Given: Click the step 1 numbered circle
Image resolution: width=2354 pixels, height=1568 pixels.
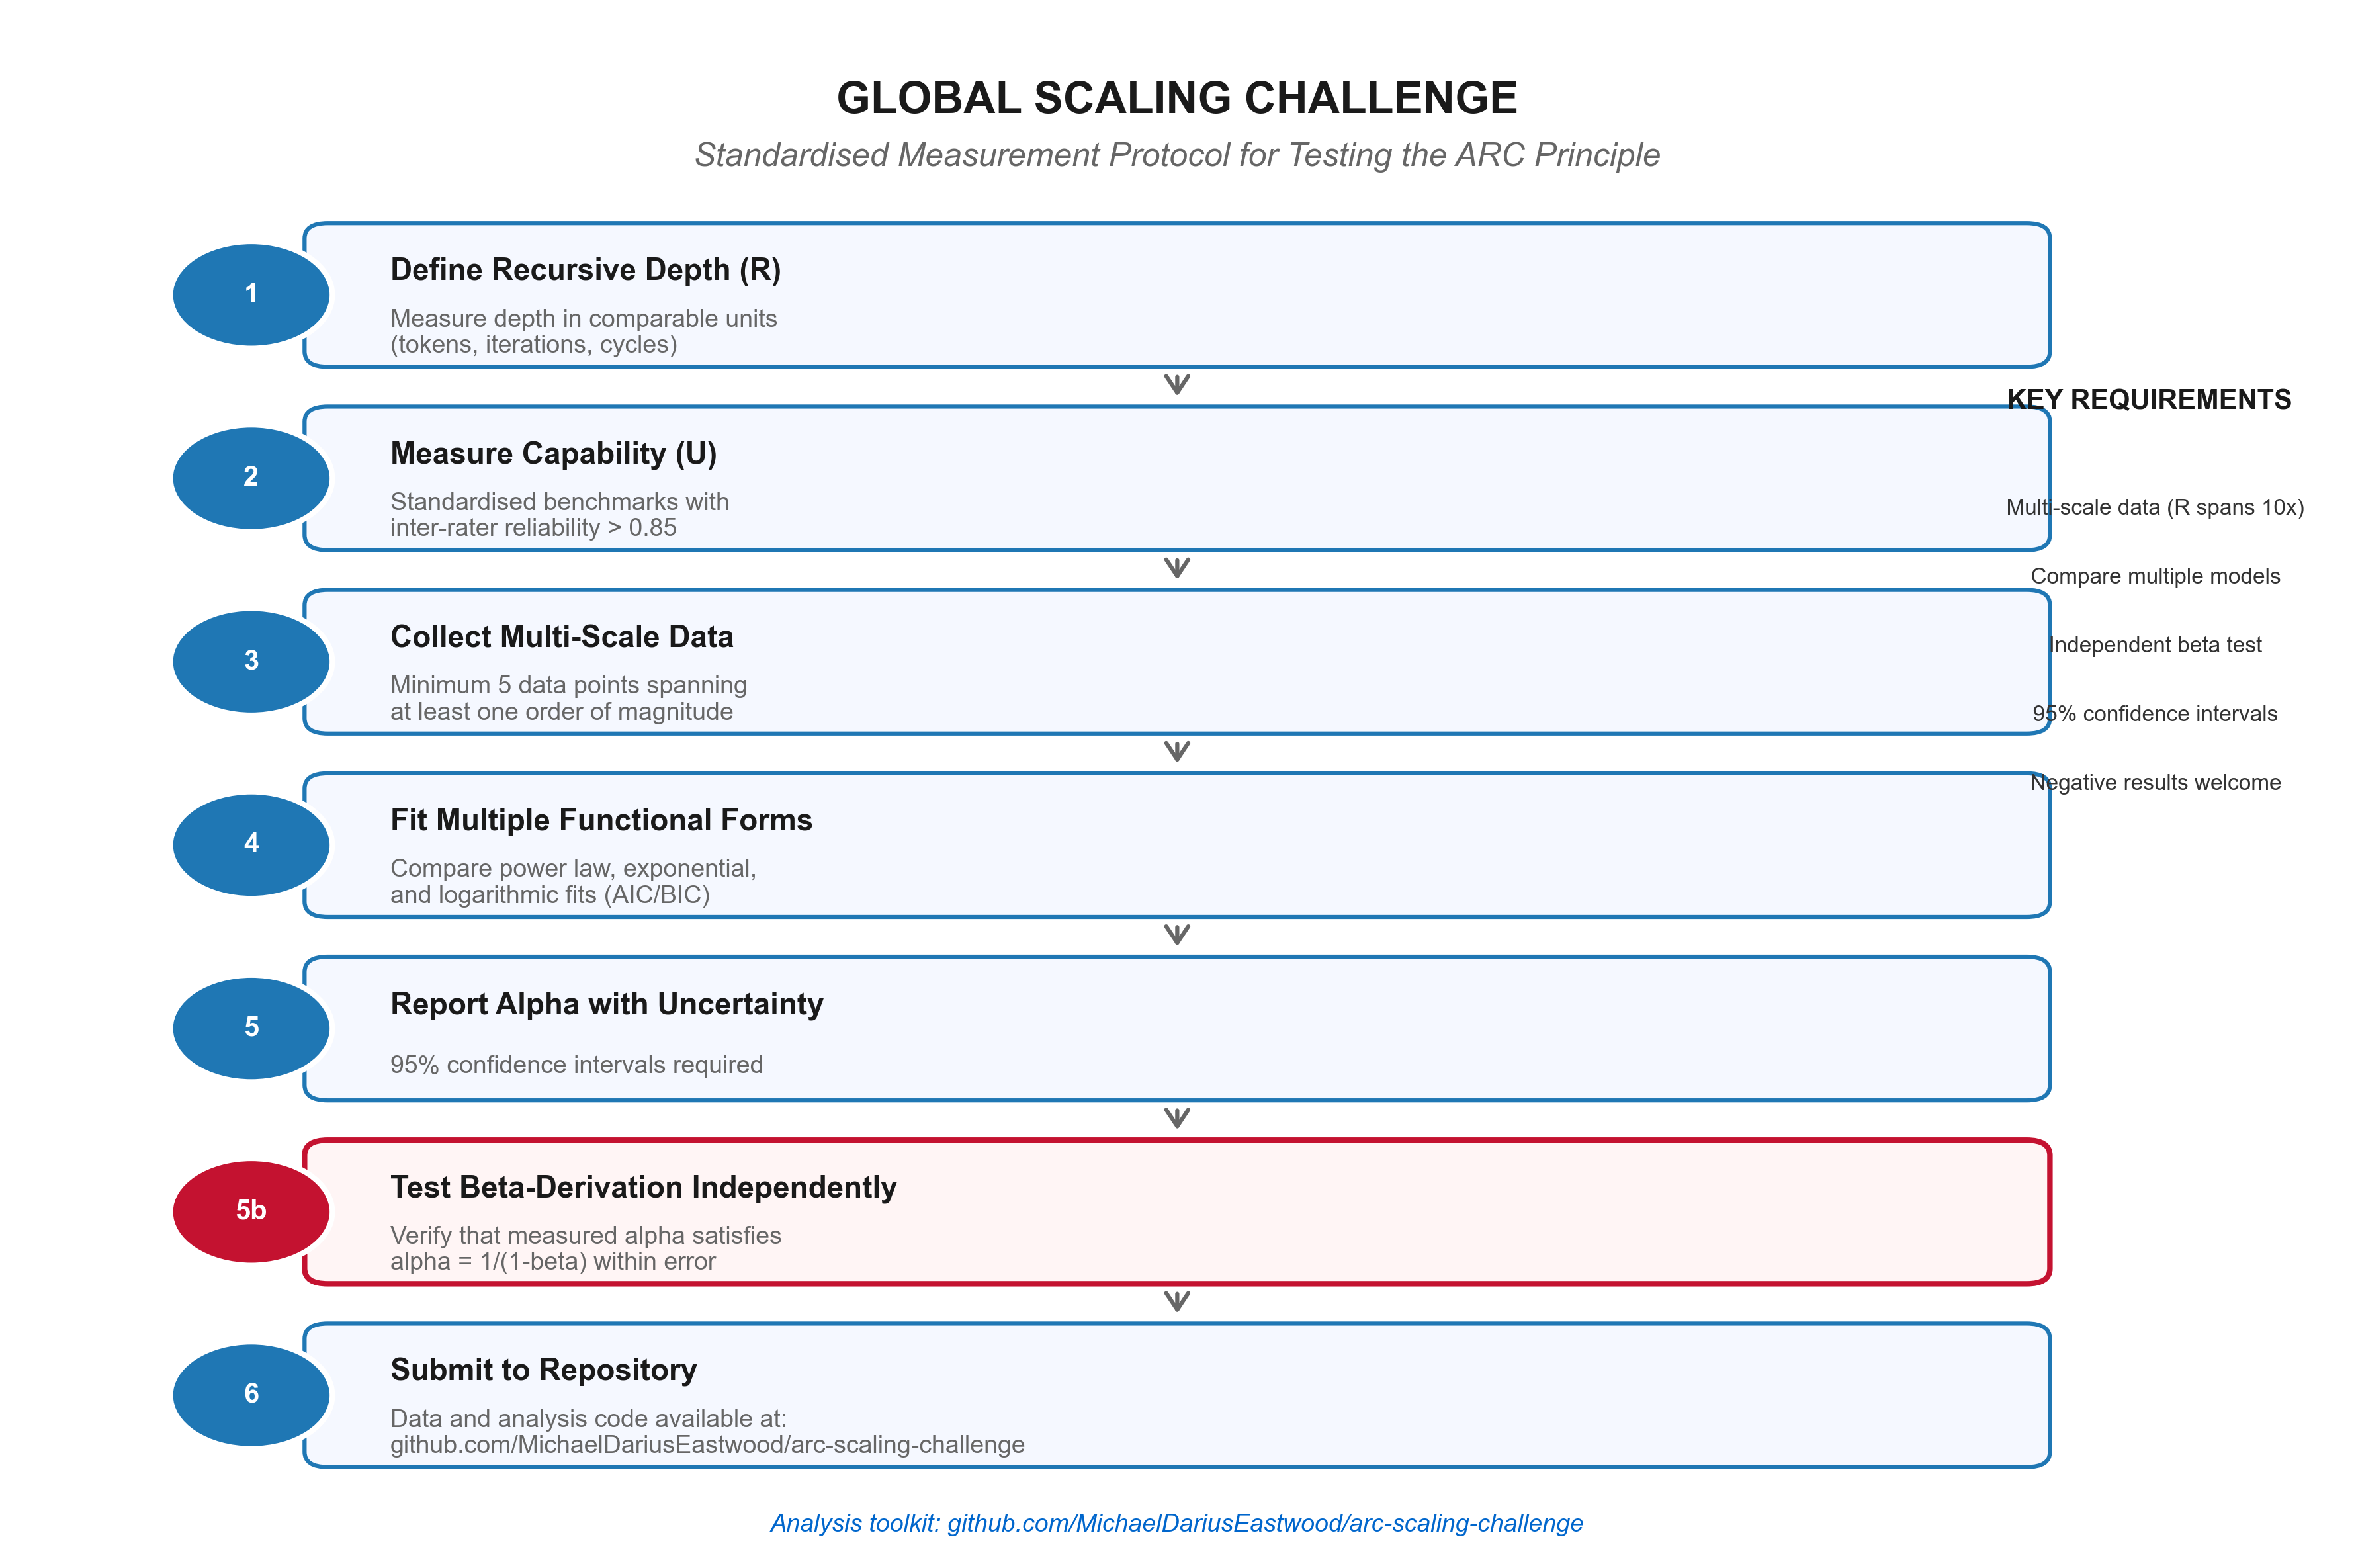Looking at the screenshot, I should click(251, 294).
